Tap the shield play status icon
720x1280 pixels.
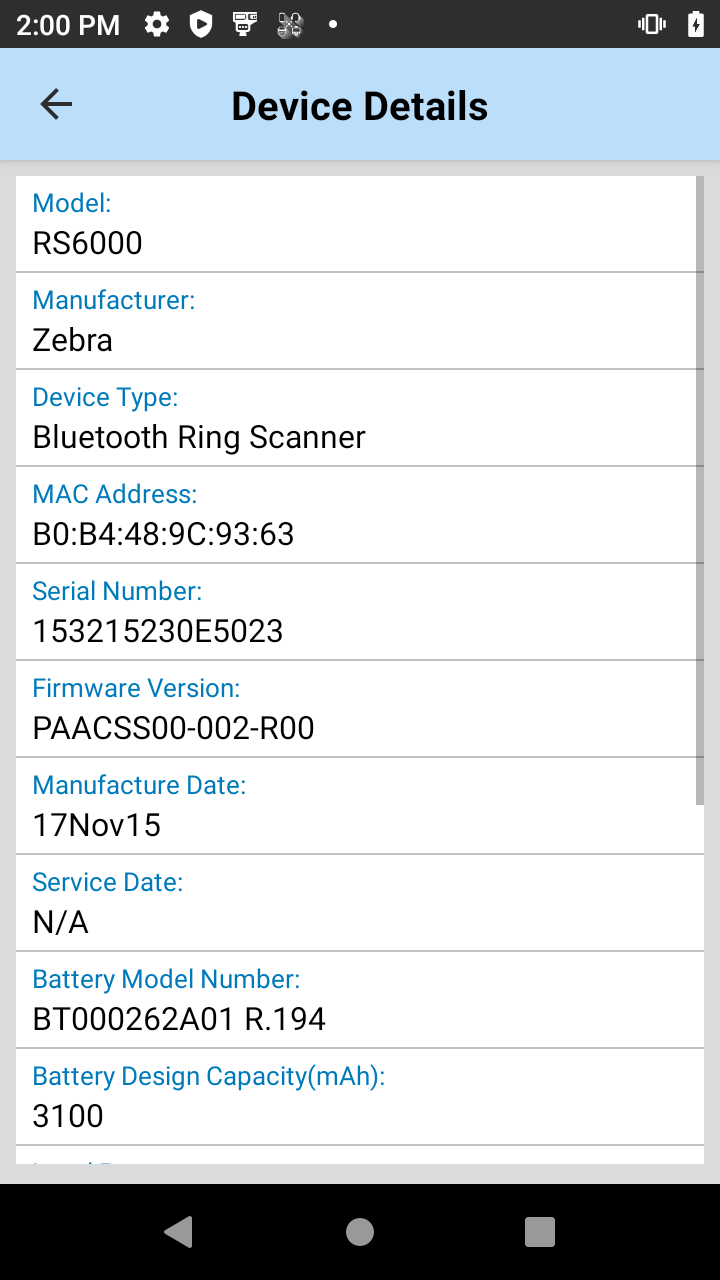point(201,25)
